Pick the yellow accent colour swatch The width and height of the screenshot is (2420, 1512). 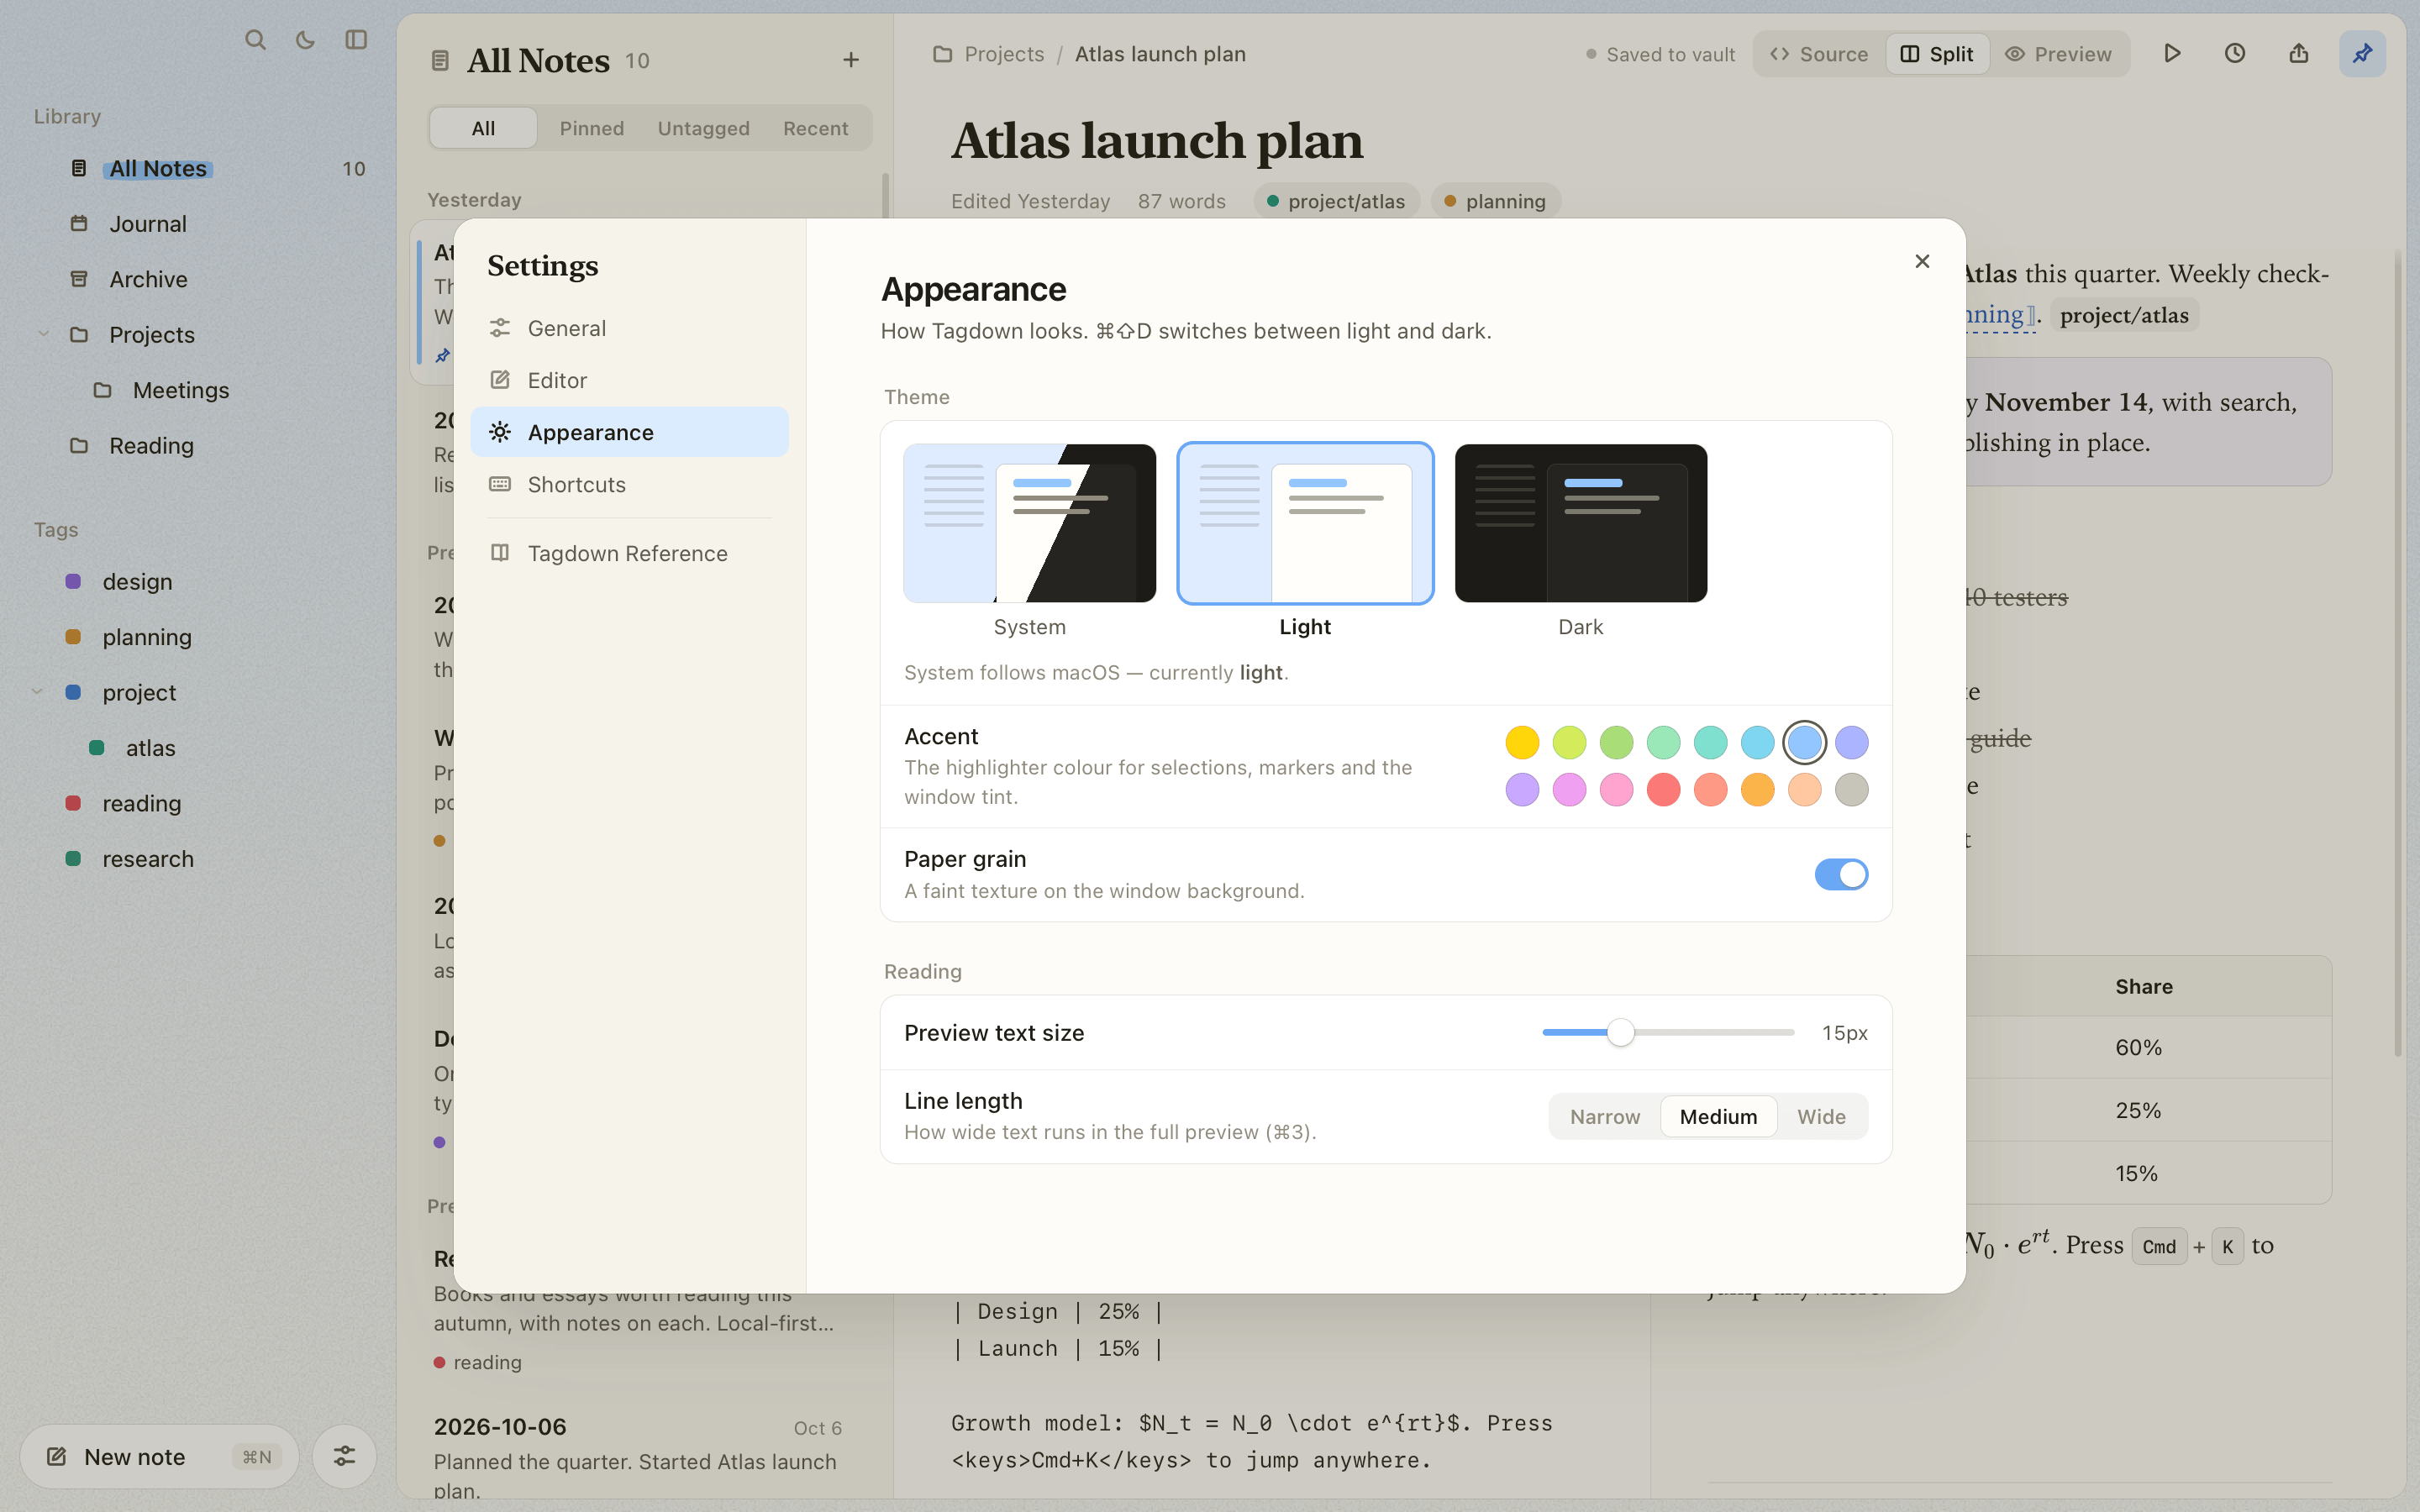point(1522,742)
